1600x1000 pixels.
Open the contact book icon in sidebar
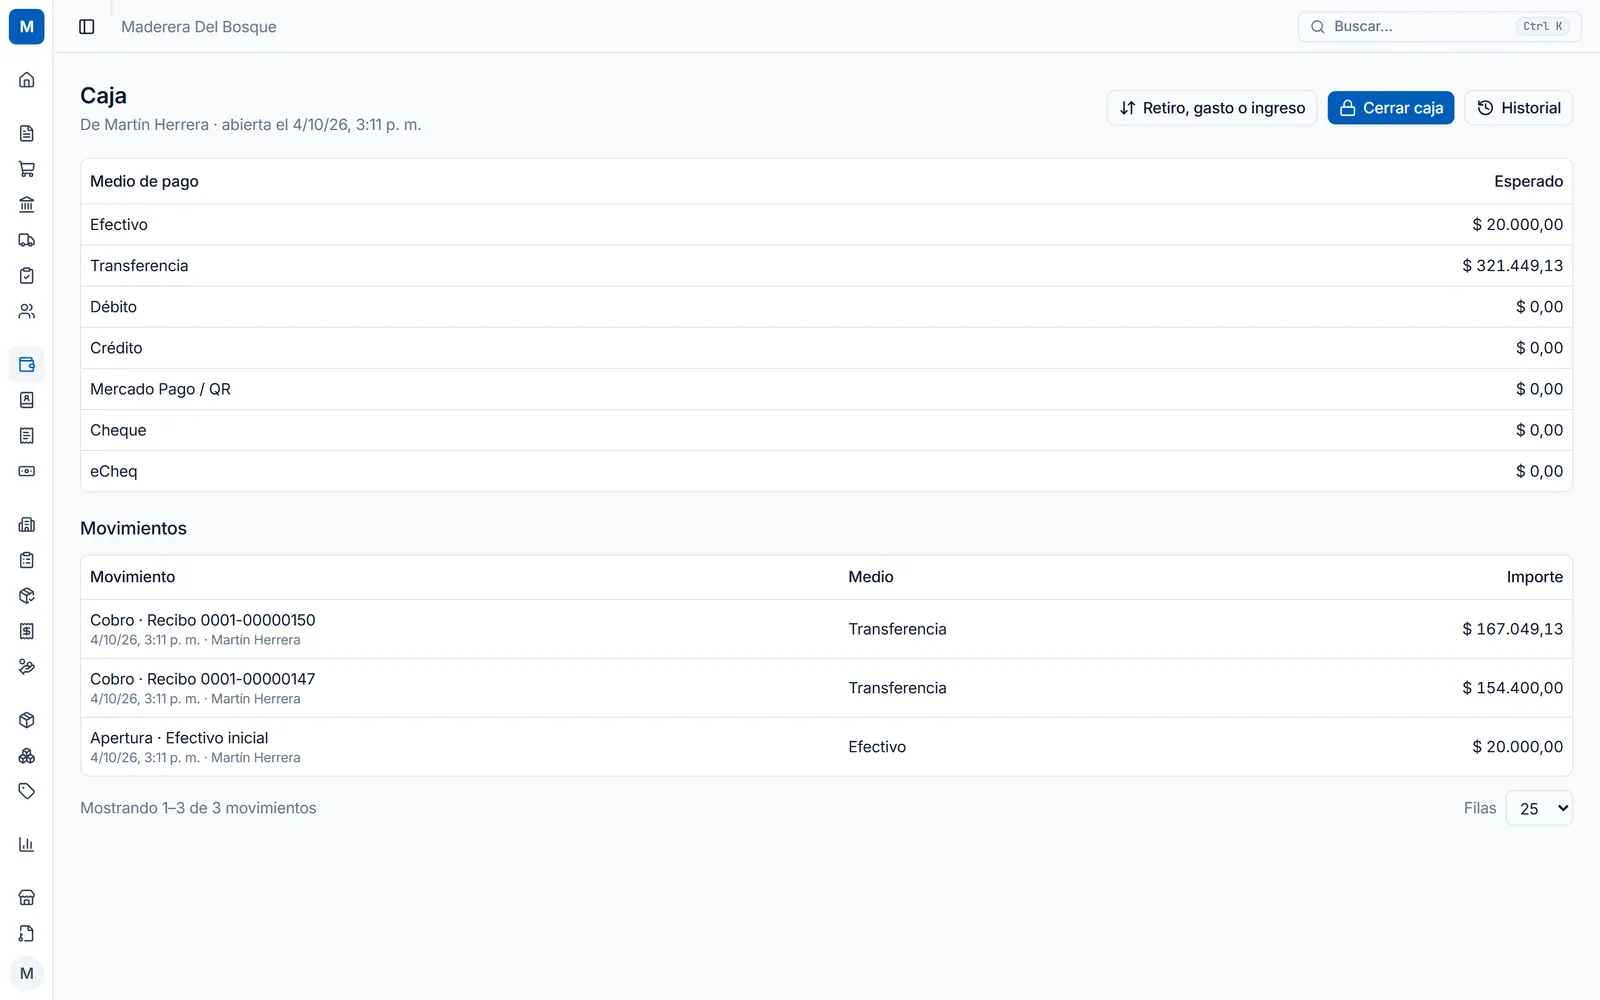tap(27, 400)
